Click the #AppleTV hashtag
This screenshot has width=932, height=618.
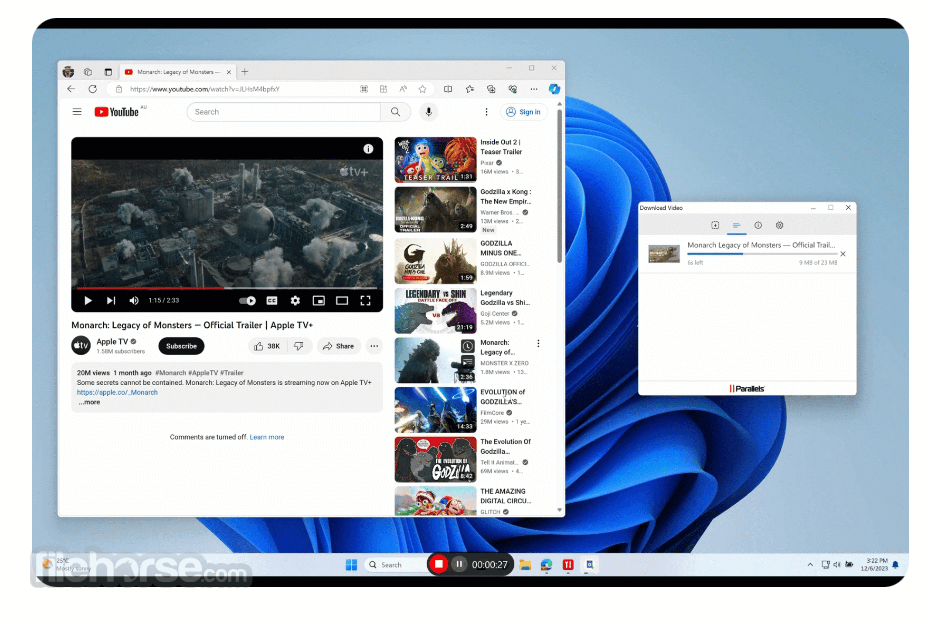pos(204,373)
